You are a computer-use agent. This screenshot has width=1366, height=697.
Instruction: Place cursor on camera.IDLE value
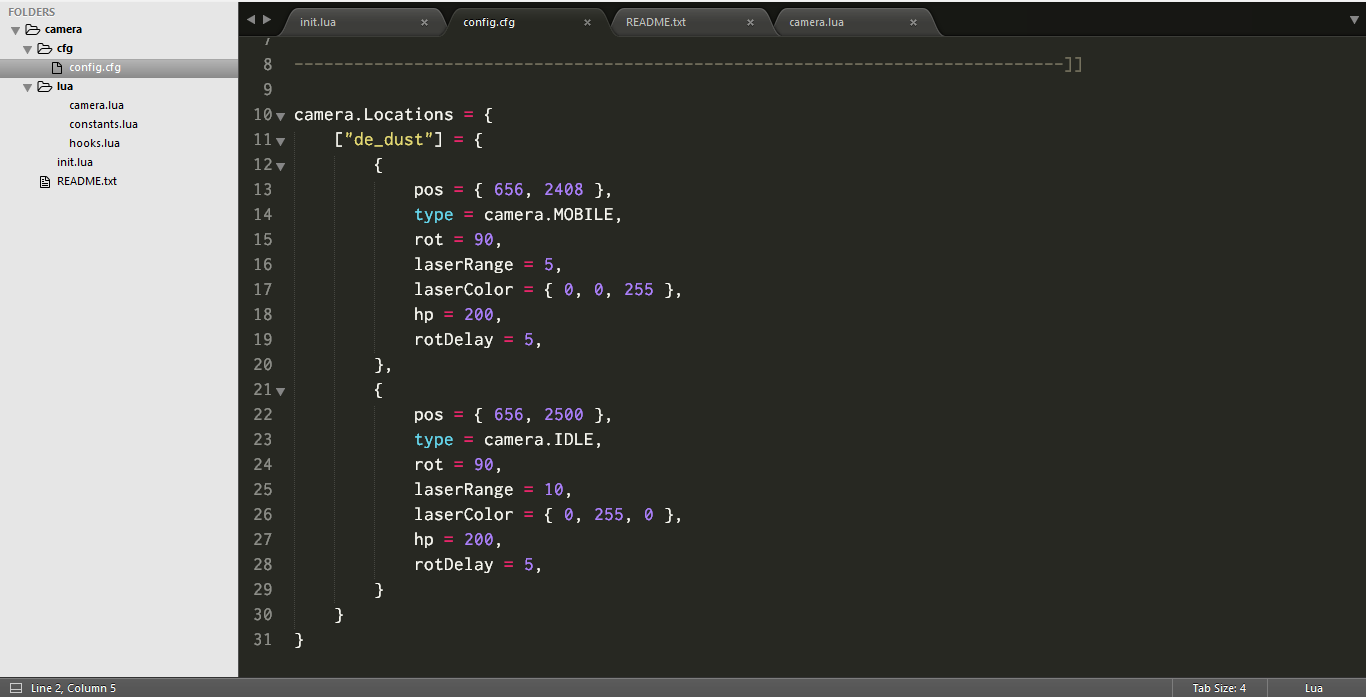click(539, 439)
